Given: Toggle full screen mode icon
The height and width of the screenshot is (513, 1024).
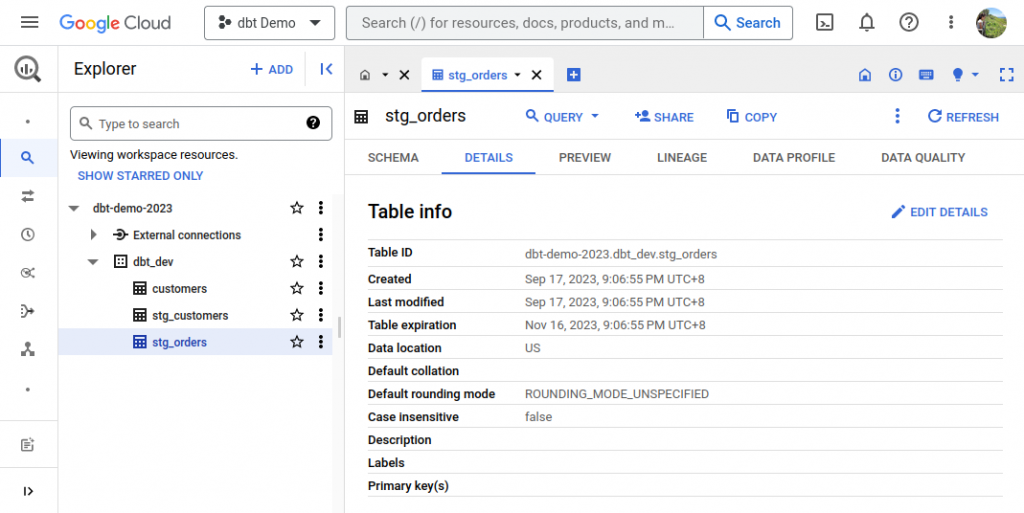Looking at the screenshot, I should tap(1006, 75).
